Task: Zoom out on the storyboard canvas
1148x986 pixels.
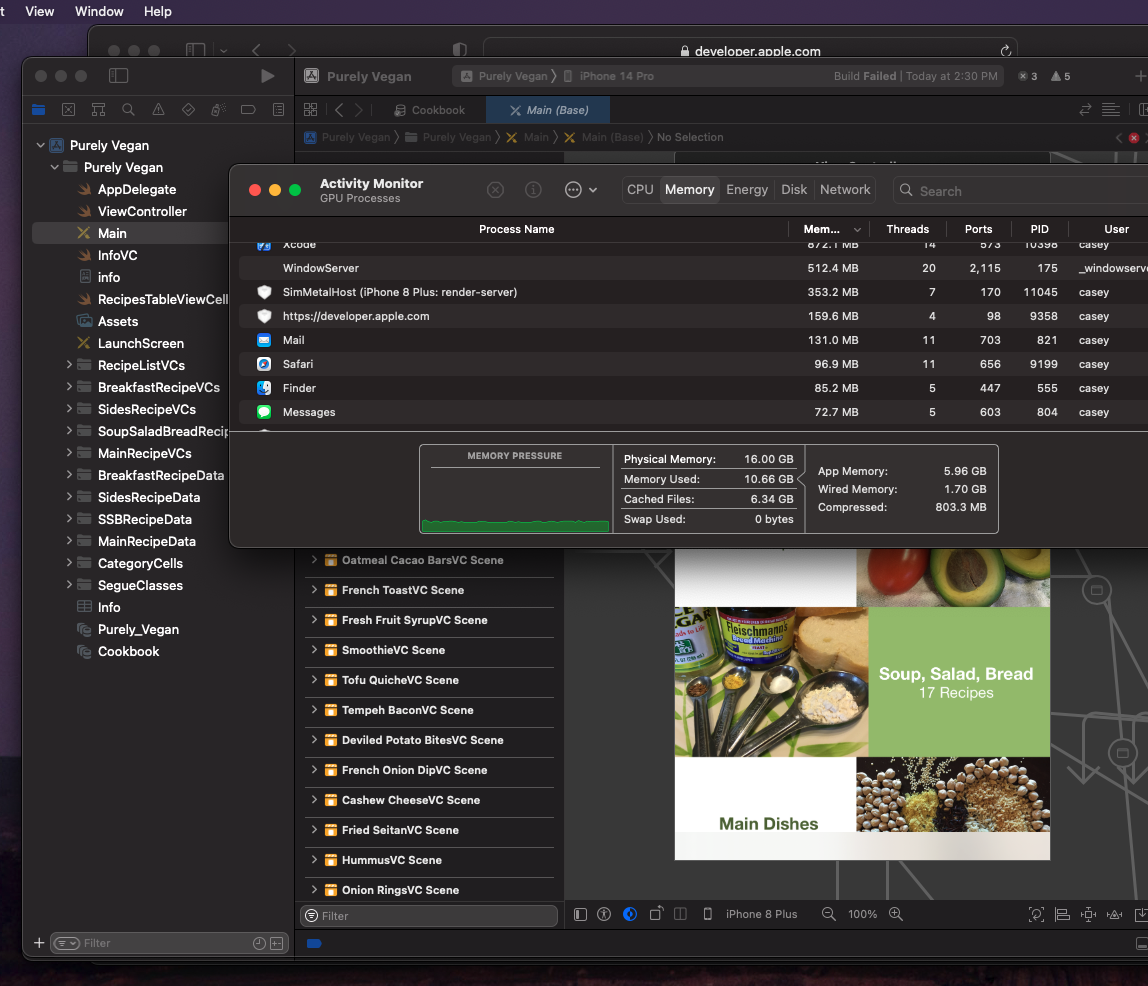Action: pyautogui.click(x=828, y=914)
